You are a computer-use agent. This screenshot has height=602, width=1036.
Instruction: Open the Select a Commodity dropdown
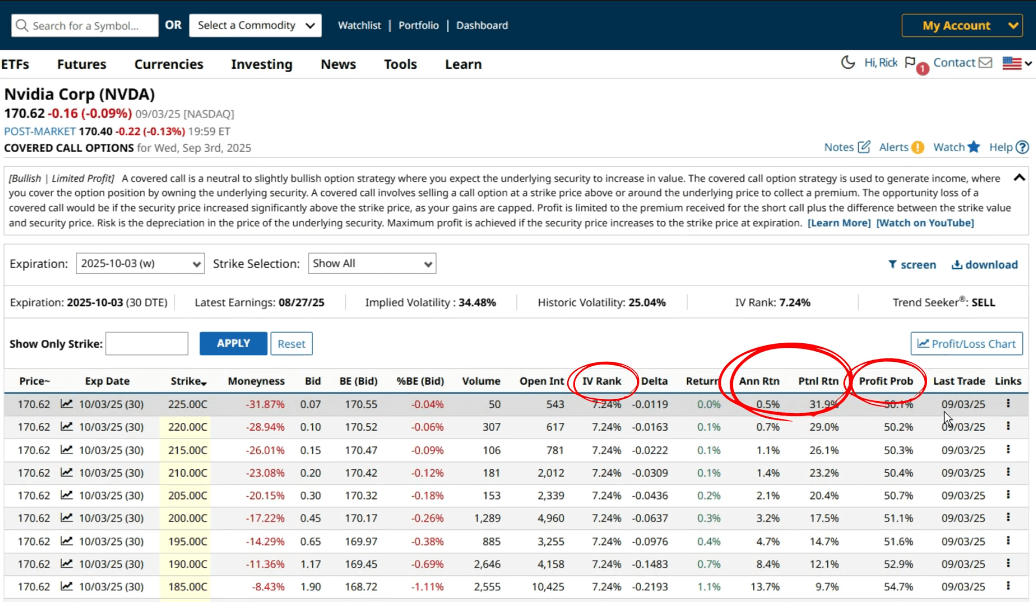tap(254, 25)
